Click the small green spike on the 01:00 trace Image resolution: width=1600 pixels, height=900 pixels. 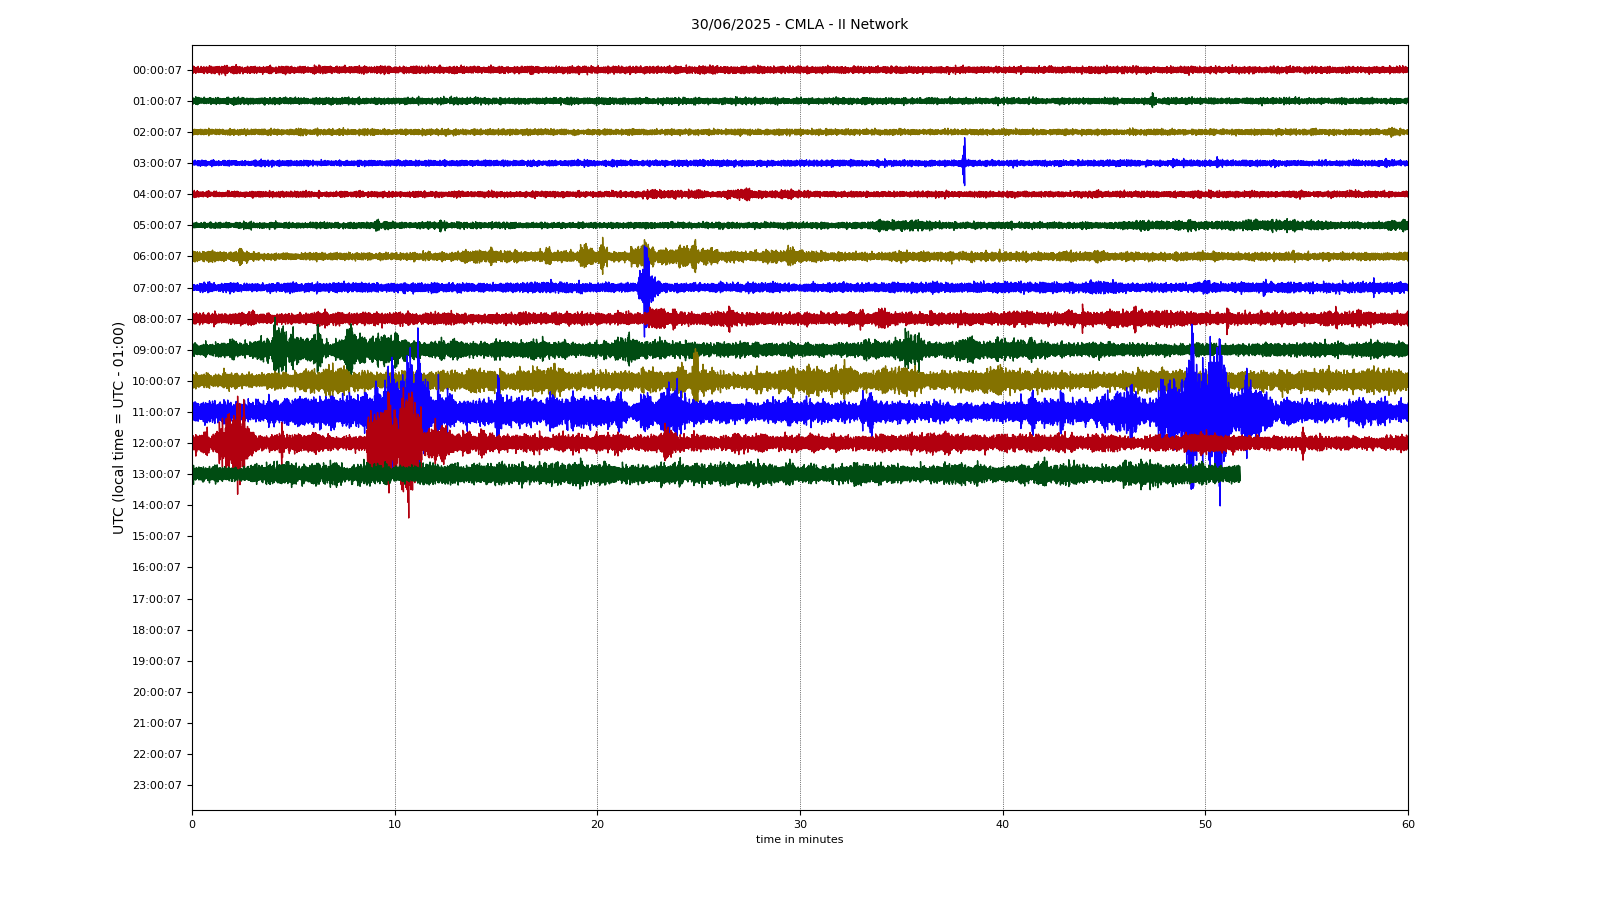pos(1152,100)
